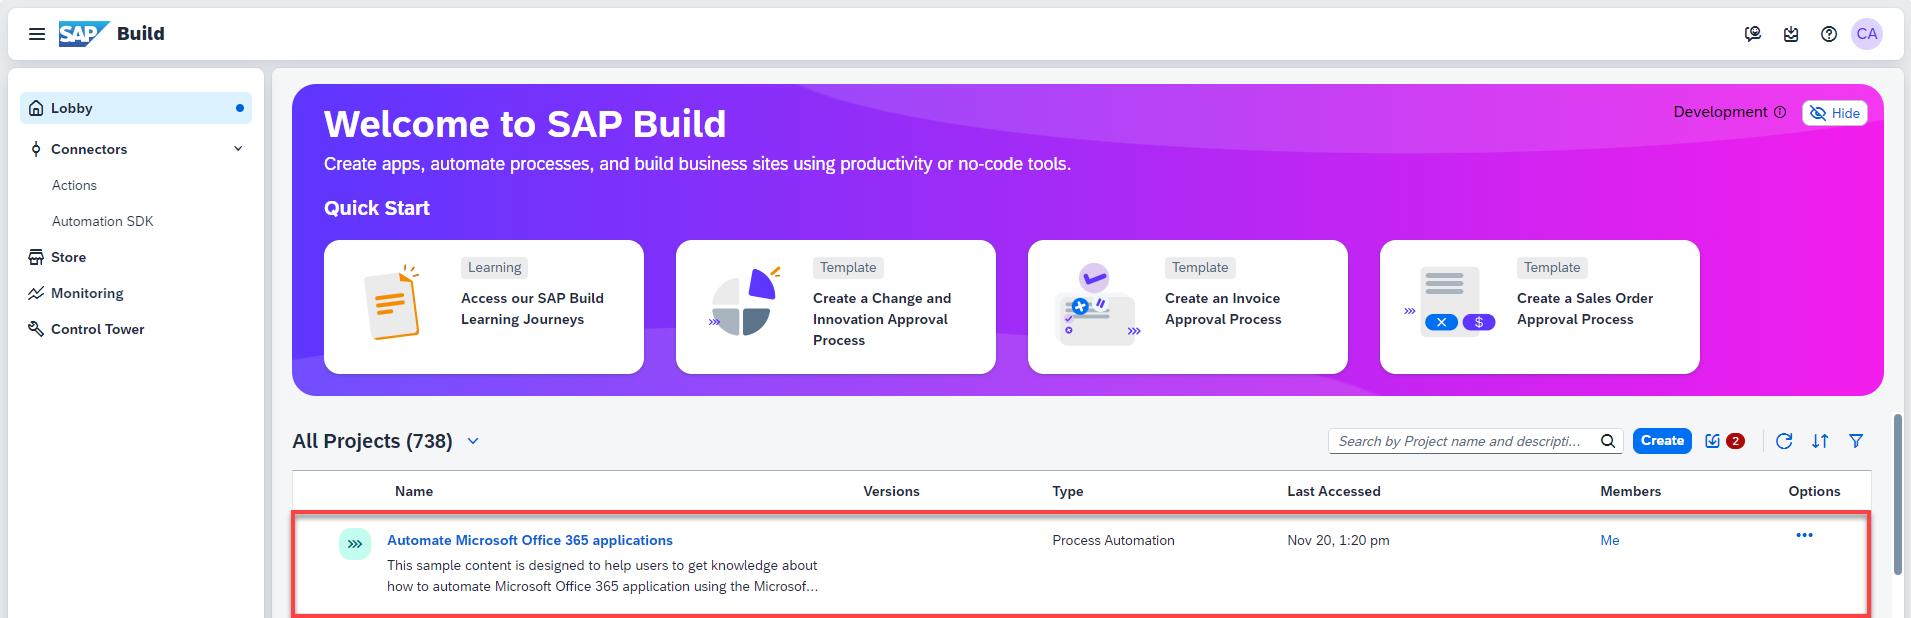
Task: Expand the All Projects dropdown arrow
Action: (x=473, y=441)
